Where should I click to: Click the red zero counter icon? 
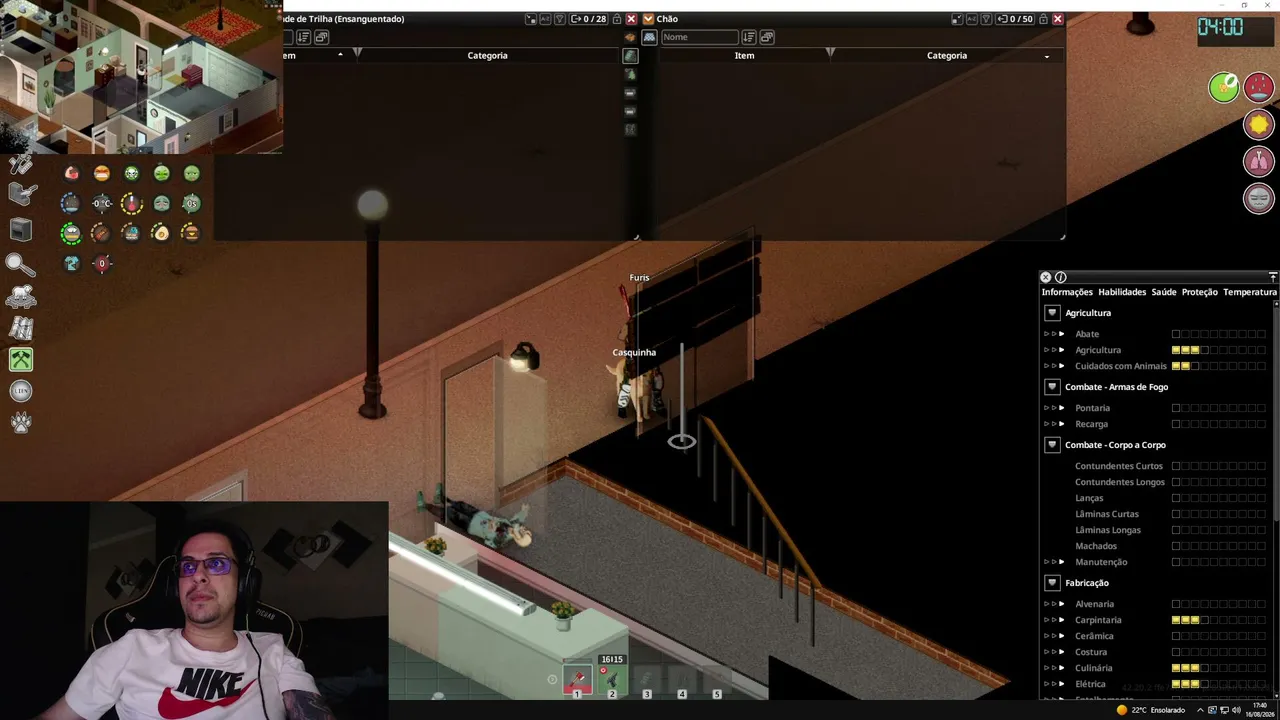tap(101, 263)
